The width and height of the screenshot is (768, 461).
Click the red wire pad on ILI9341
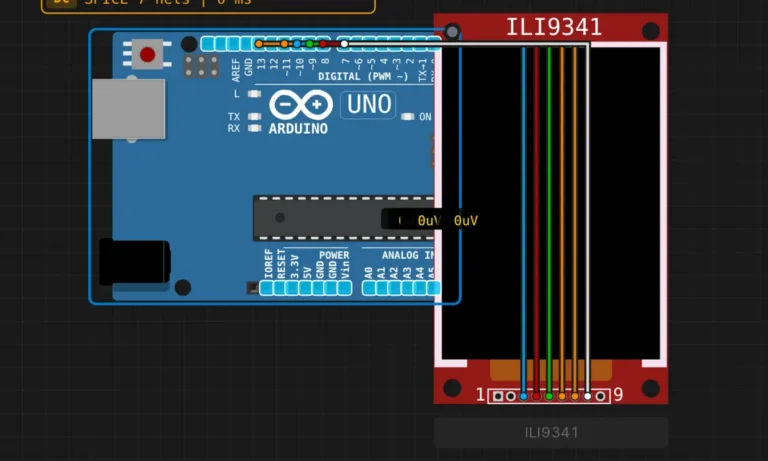pyautogui.click(x=536, y=396)
